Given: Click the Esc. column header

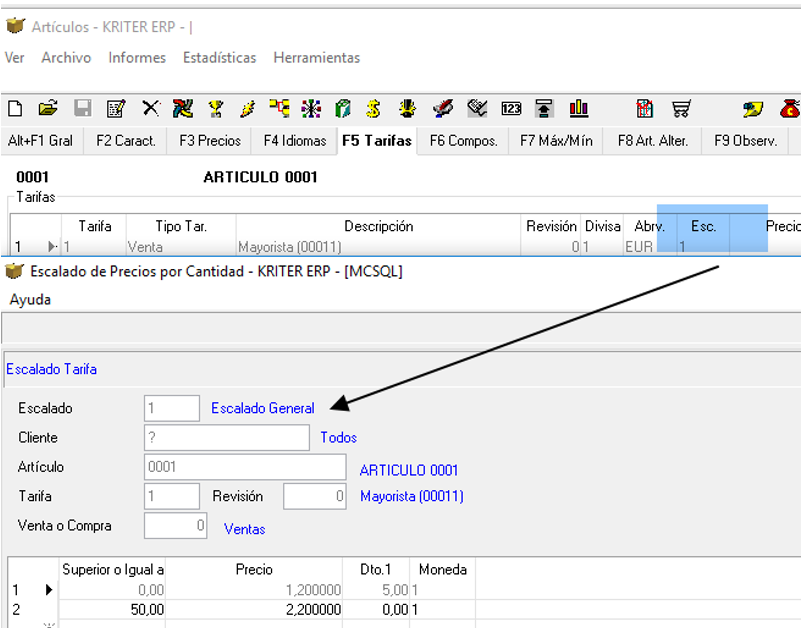Looking at the screenshot, I should pyautogui.click(x=703, y=227).
